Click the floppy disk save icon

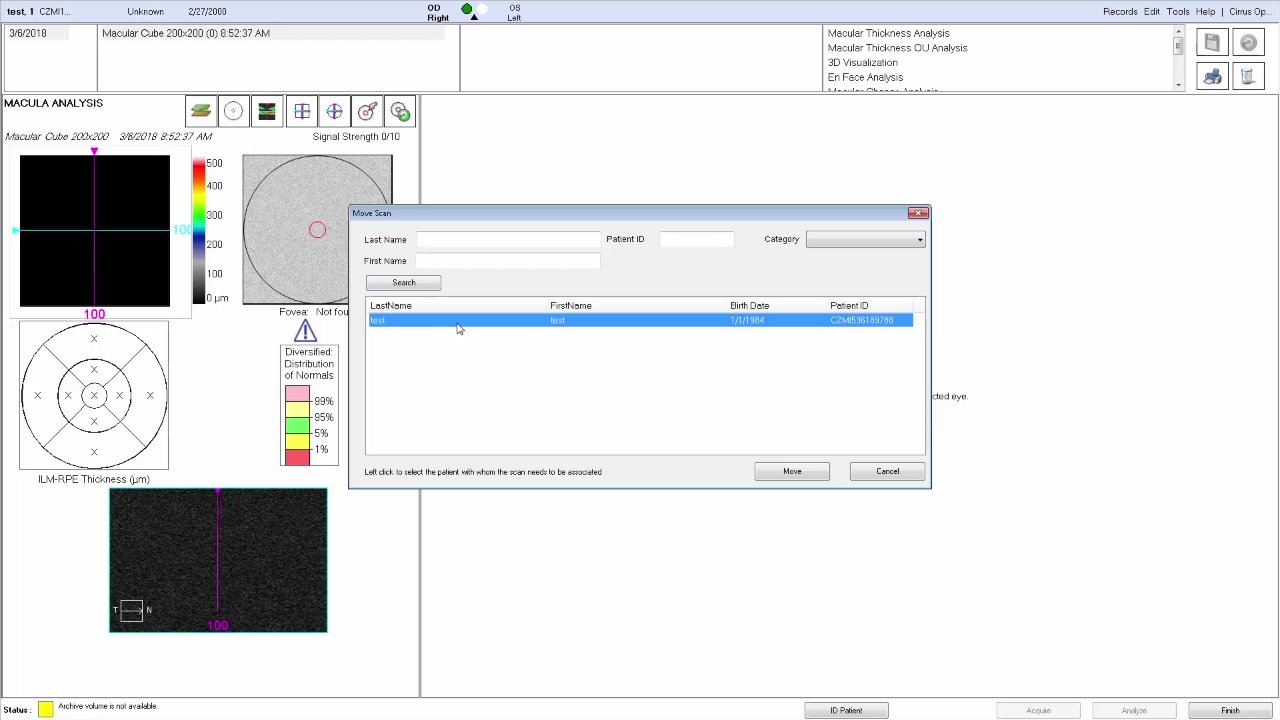(x=1212, y=43)
